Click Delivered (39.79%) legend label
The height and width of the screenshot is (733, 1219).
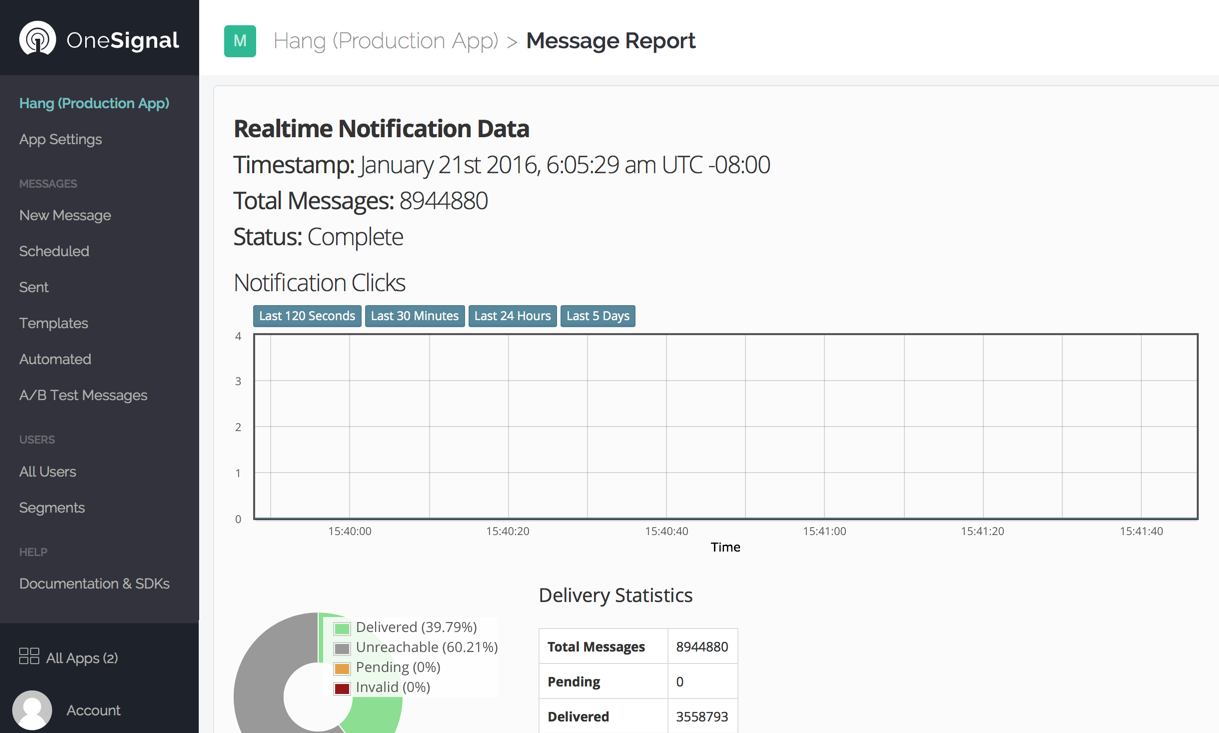pos(416,627)
